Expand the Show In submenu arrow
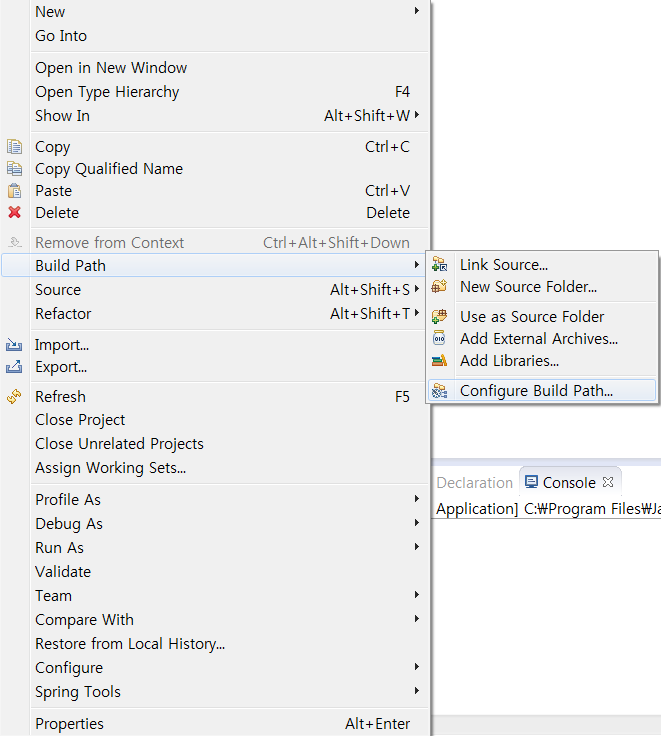 click(416, 115)
